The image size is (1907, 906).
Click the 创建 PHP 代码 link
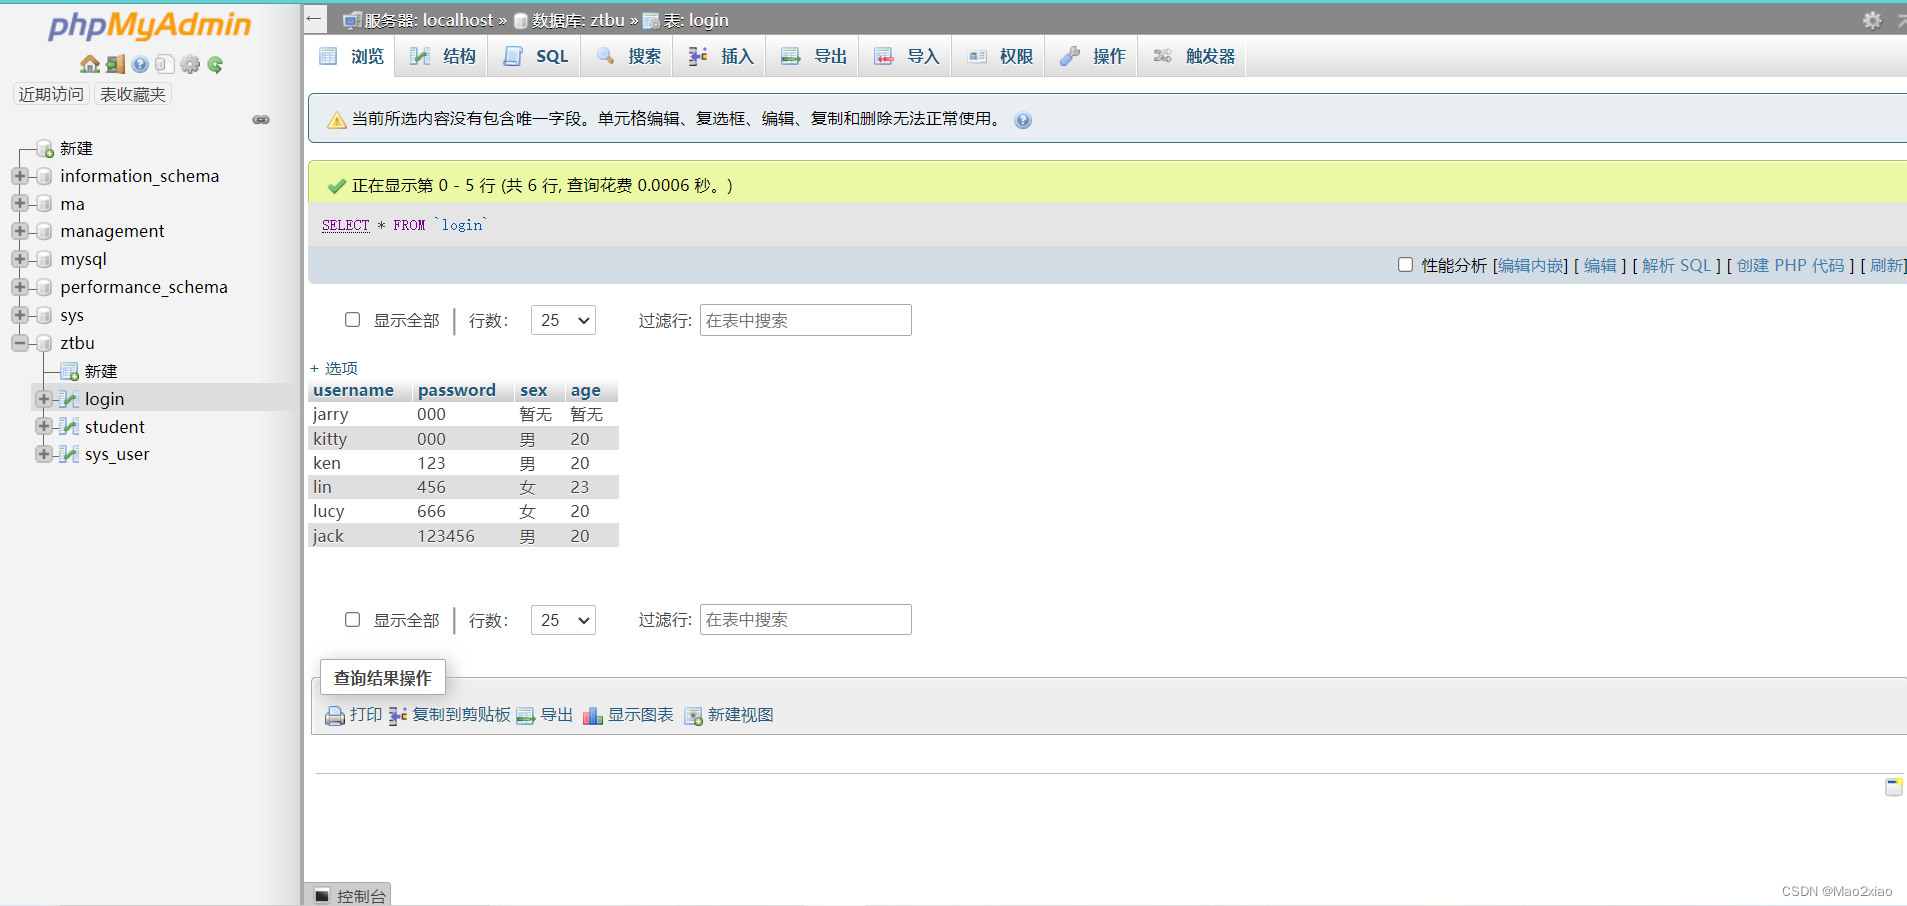pos(1790,265)
